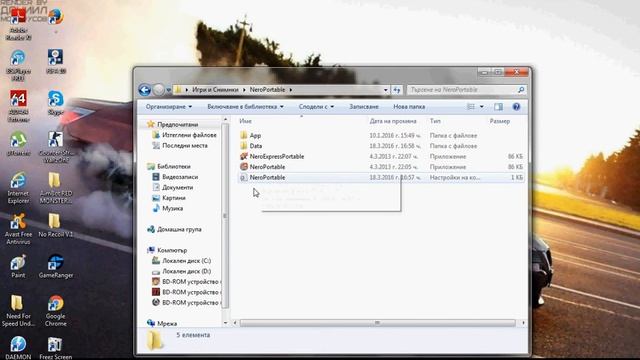Toggle the preview pane icon

coord(498,107)
